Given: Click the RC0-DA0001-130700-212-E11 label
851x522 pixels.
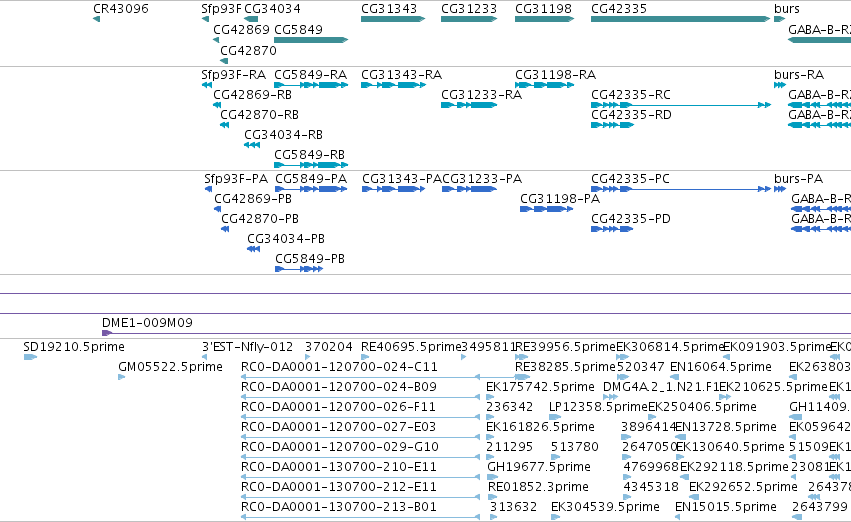Looking at the screenshot, I should 339,487.
